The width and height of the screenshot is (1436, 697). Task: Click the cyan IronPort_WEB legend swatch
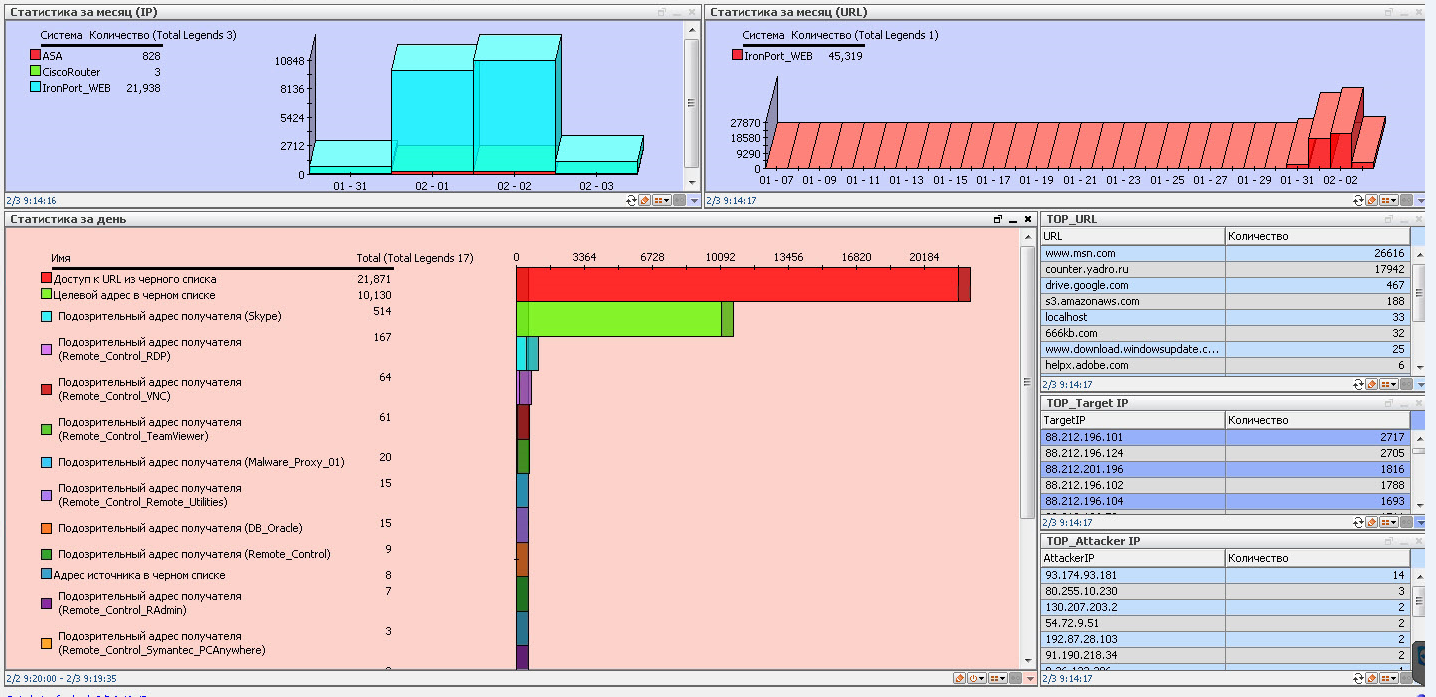click(x=36, y=88)
